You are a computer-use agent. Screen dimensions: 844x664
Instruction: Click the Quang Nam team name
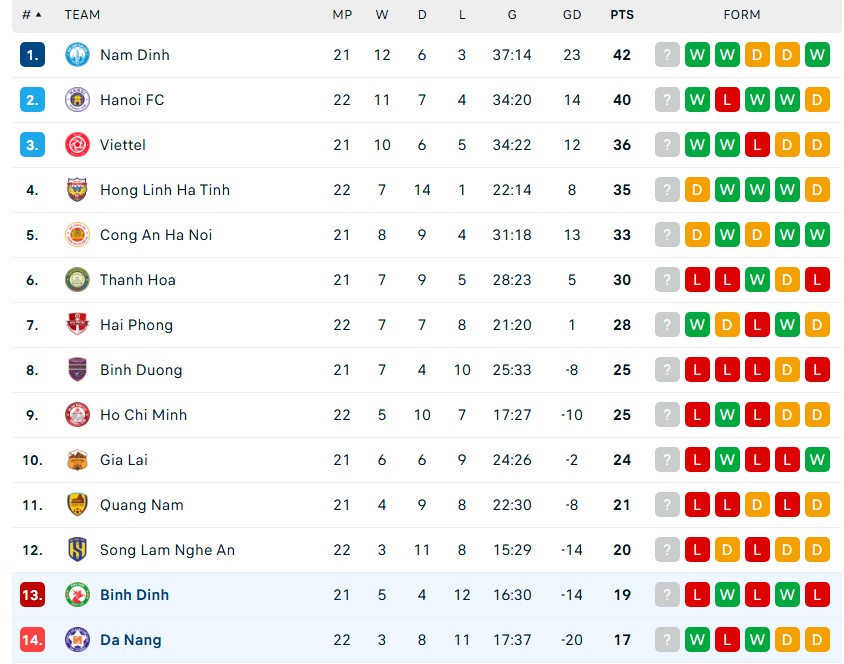coord(142,505)
